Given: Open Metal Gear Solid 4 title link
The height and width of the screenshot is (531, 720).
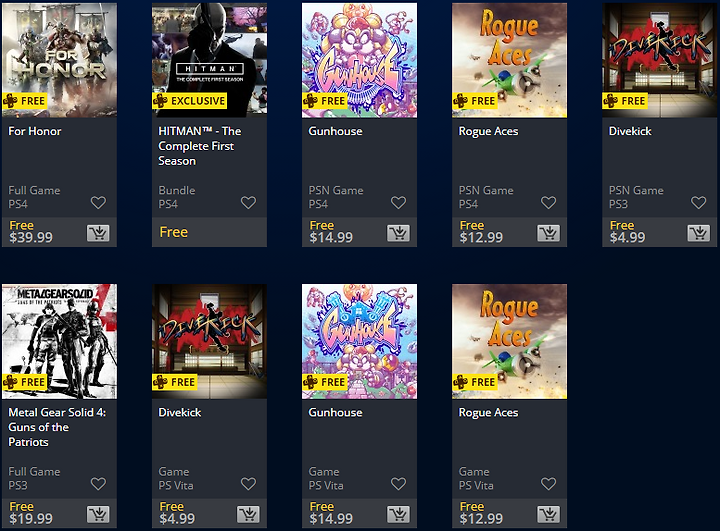Looking at the screenshot, I should click(x=57, y=427).
